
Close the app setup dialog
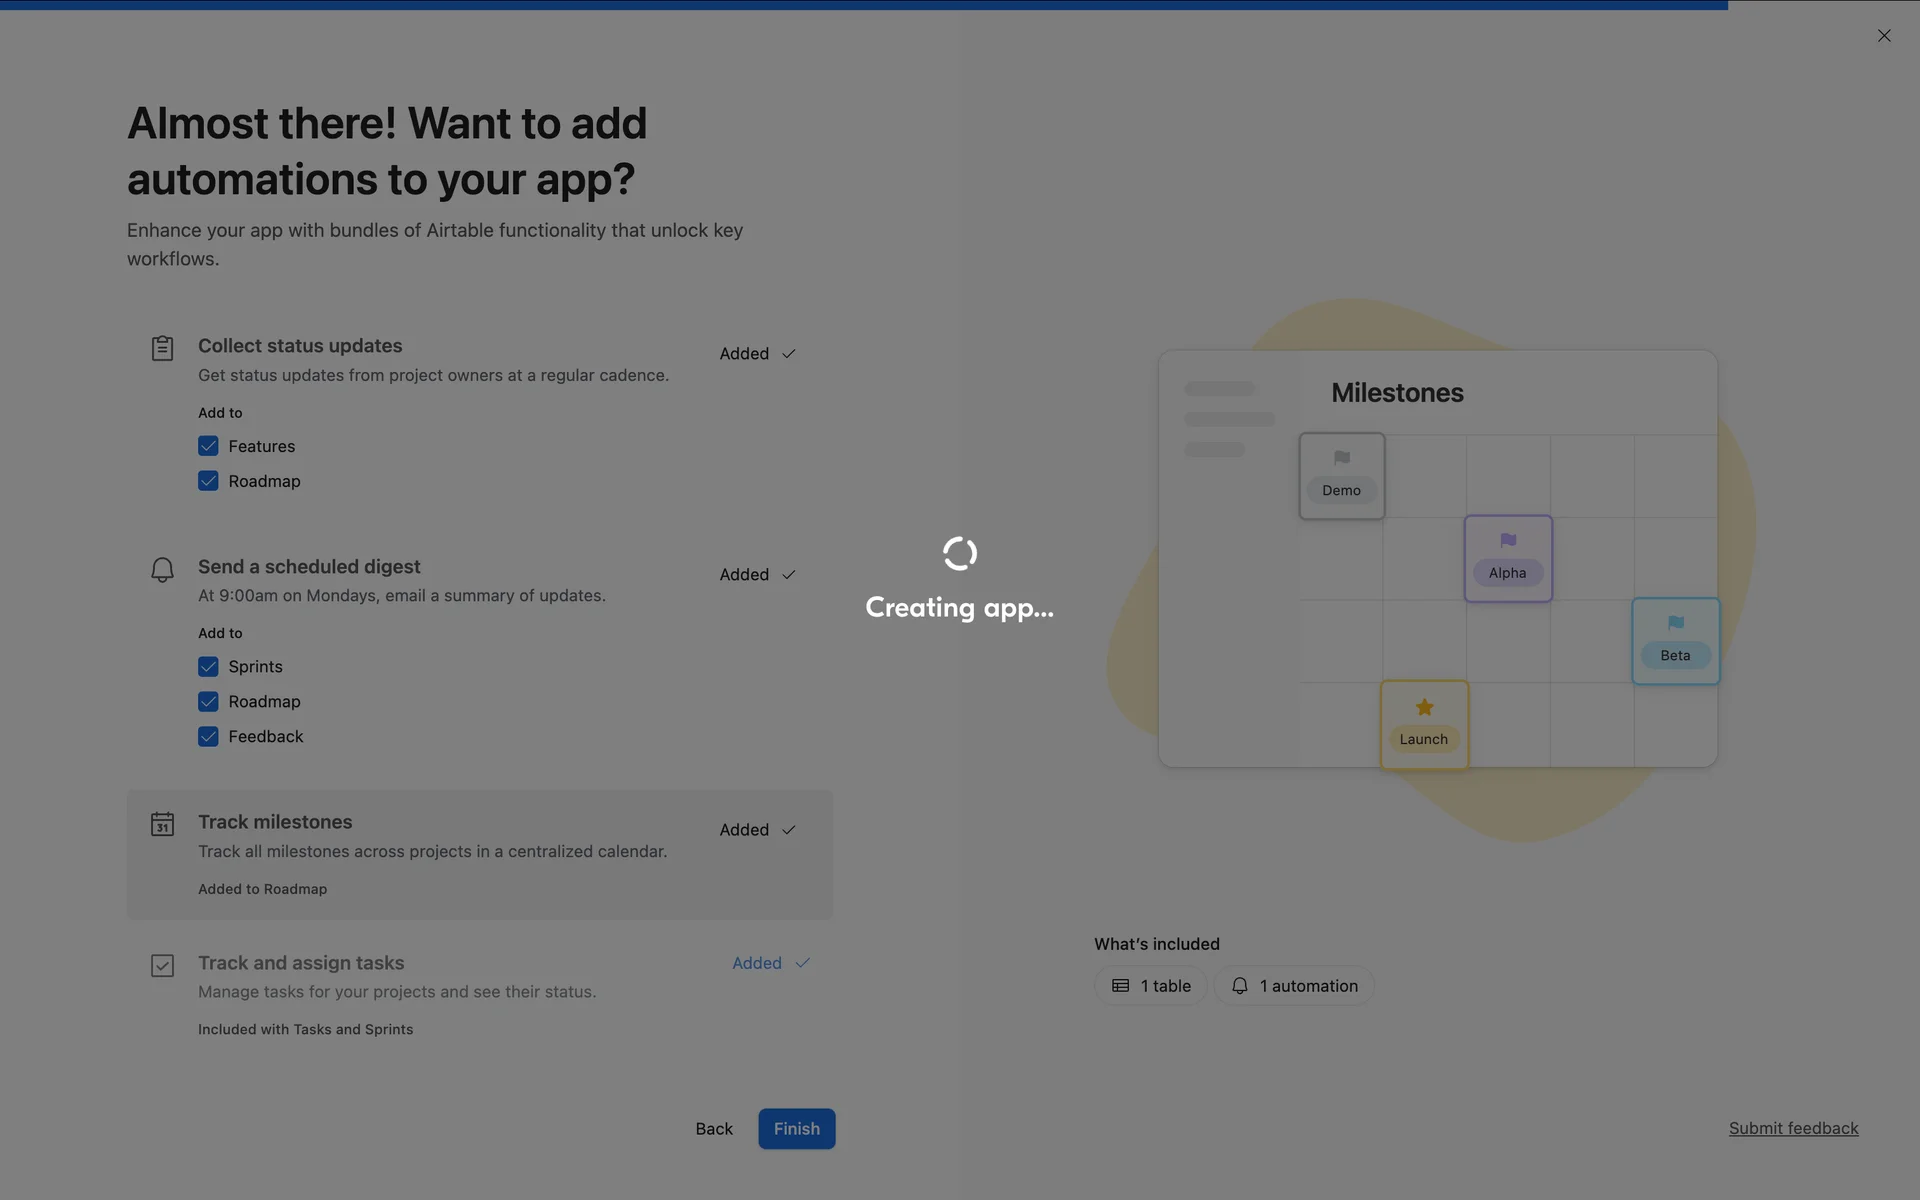pos(1884,36)
